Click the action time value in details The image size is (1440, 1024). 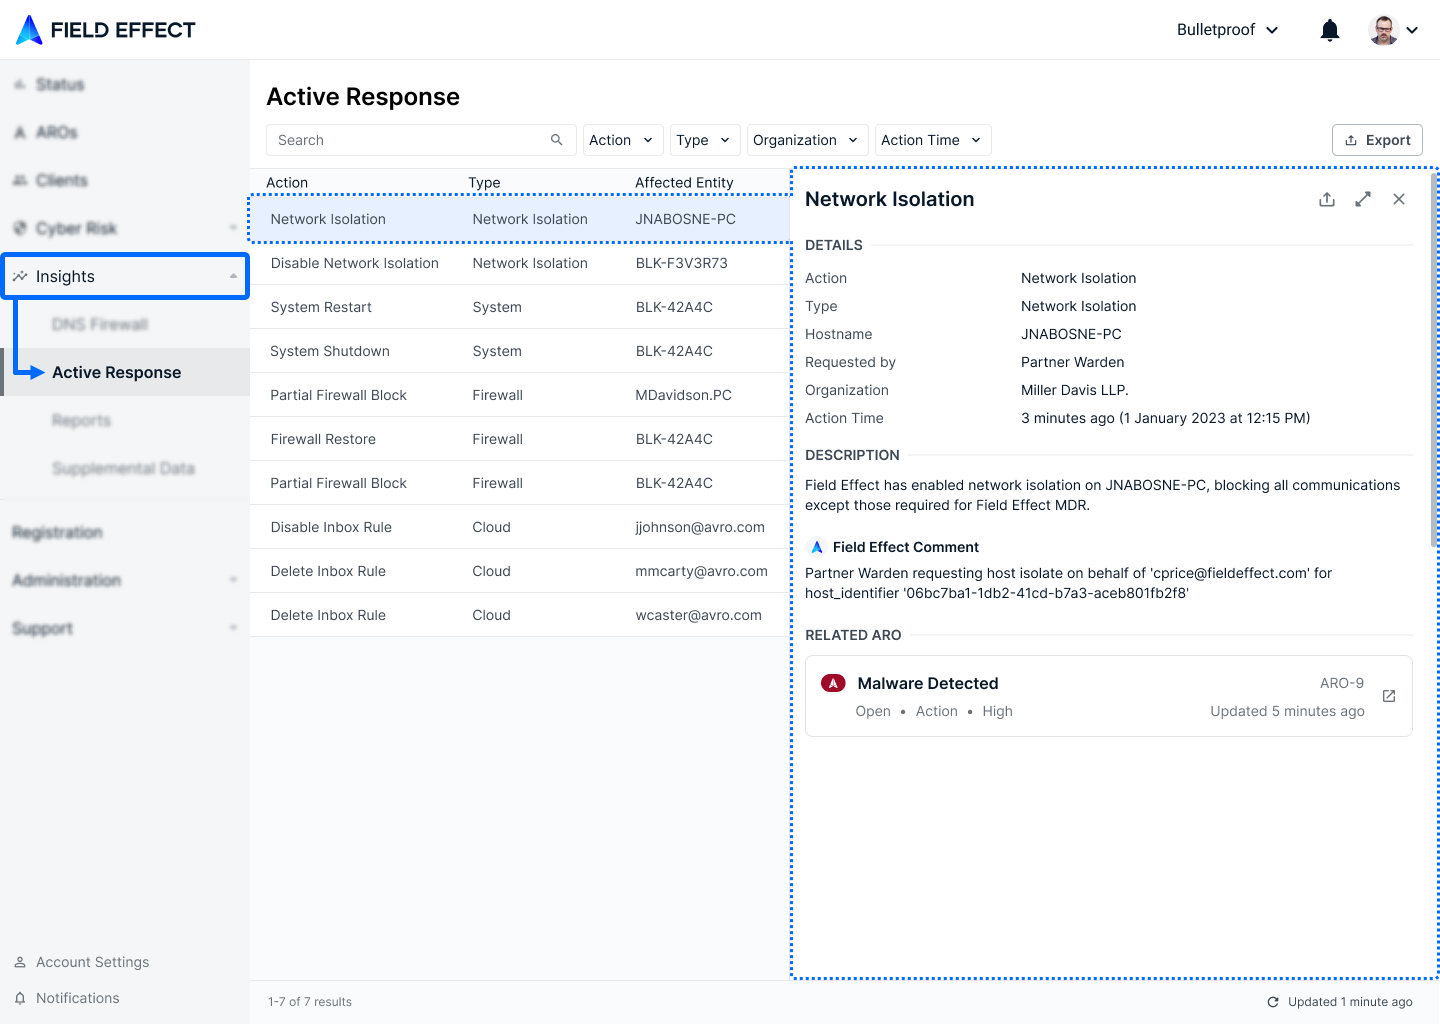pos(1166,418)
